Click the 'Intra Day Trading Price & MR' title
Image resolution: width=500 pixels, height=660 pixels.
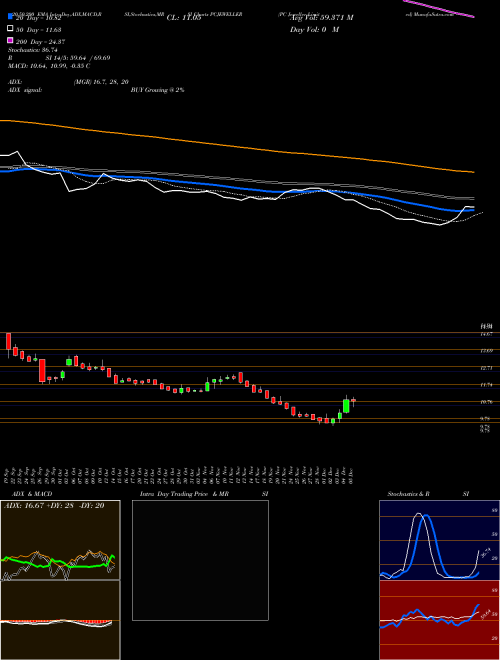pyautogui.click(x=184, y=494)
